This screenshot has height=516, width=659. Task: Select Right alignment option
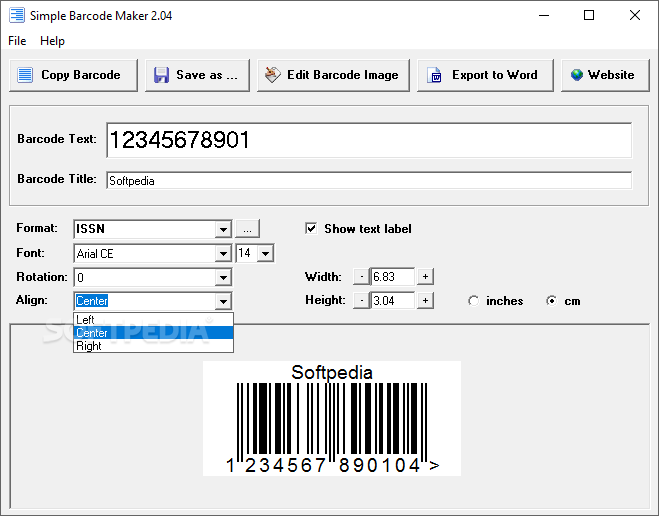tap(153, 346)
